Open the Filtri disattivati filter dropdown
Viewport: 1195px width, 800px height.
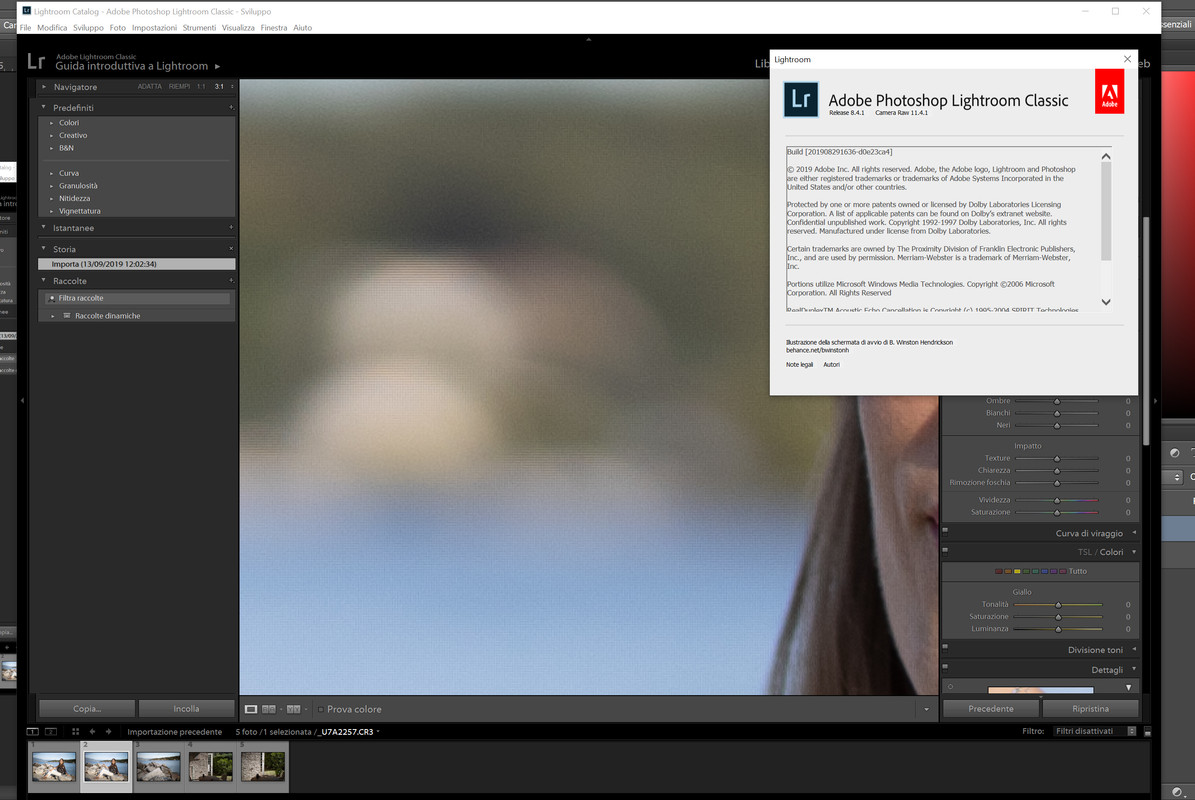pos(1094,731)
